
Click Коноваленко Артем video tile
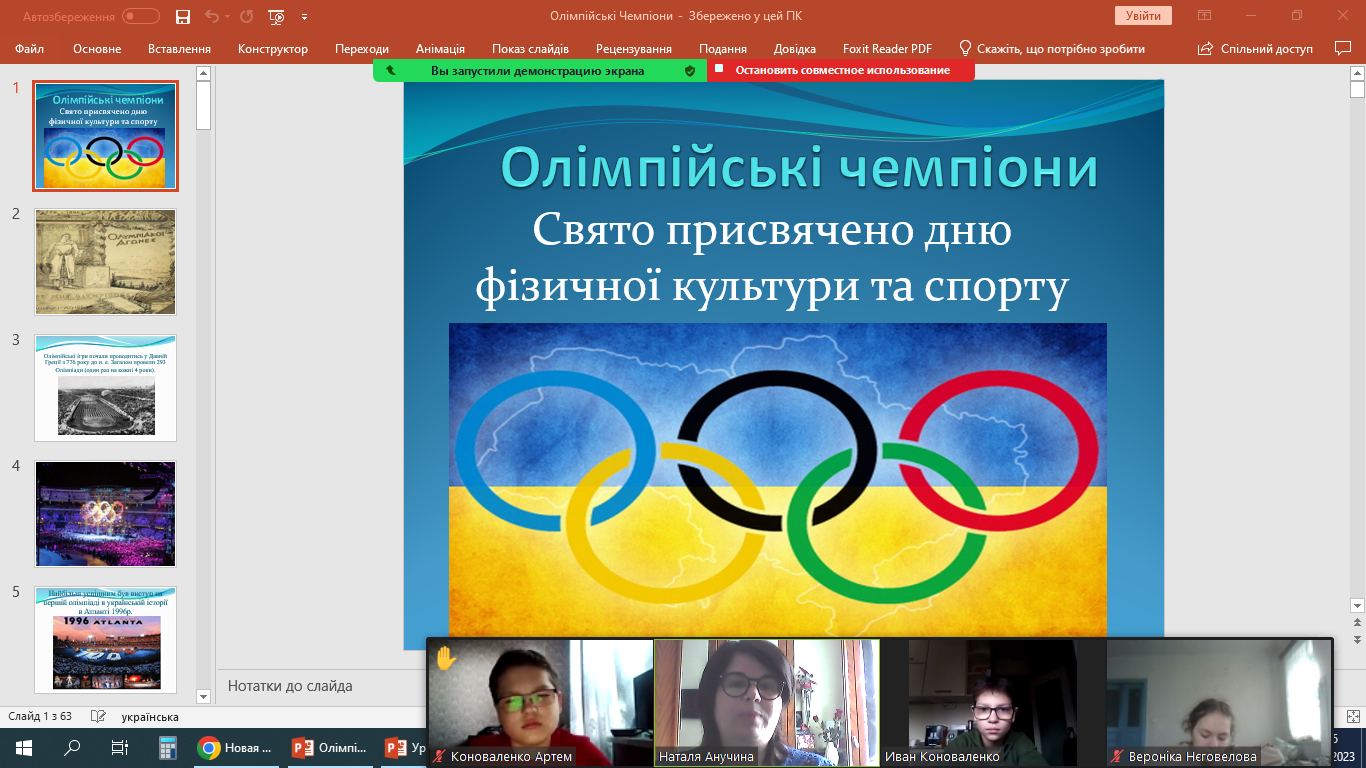click(x=540, y=702)
